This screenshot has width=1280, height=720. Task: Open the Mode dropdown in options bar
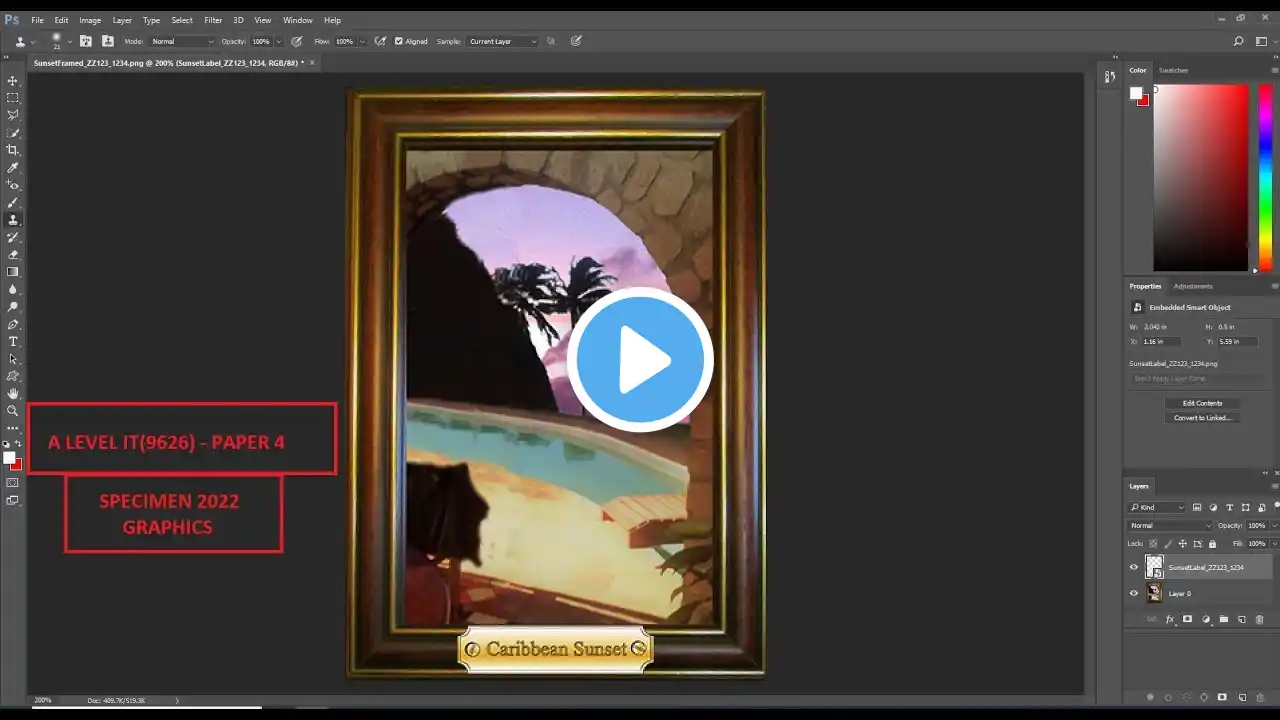[182, 41]
